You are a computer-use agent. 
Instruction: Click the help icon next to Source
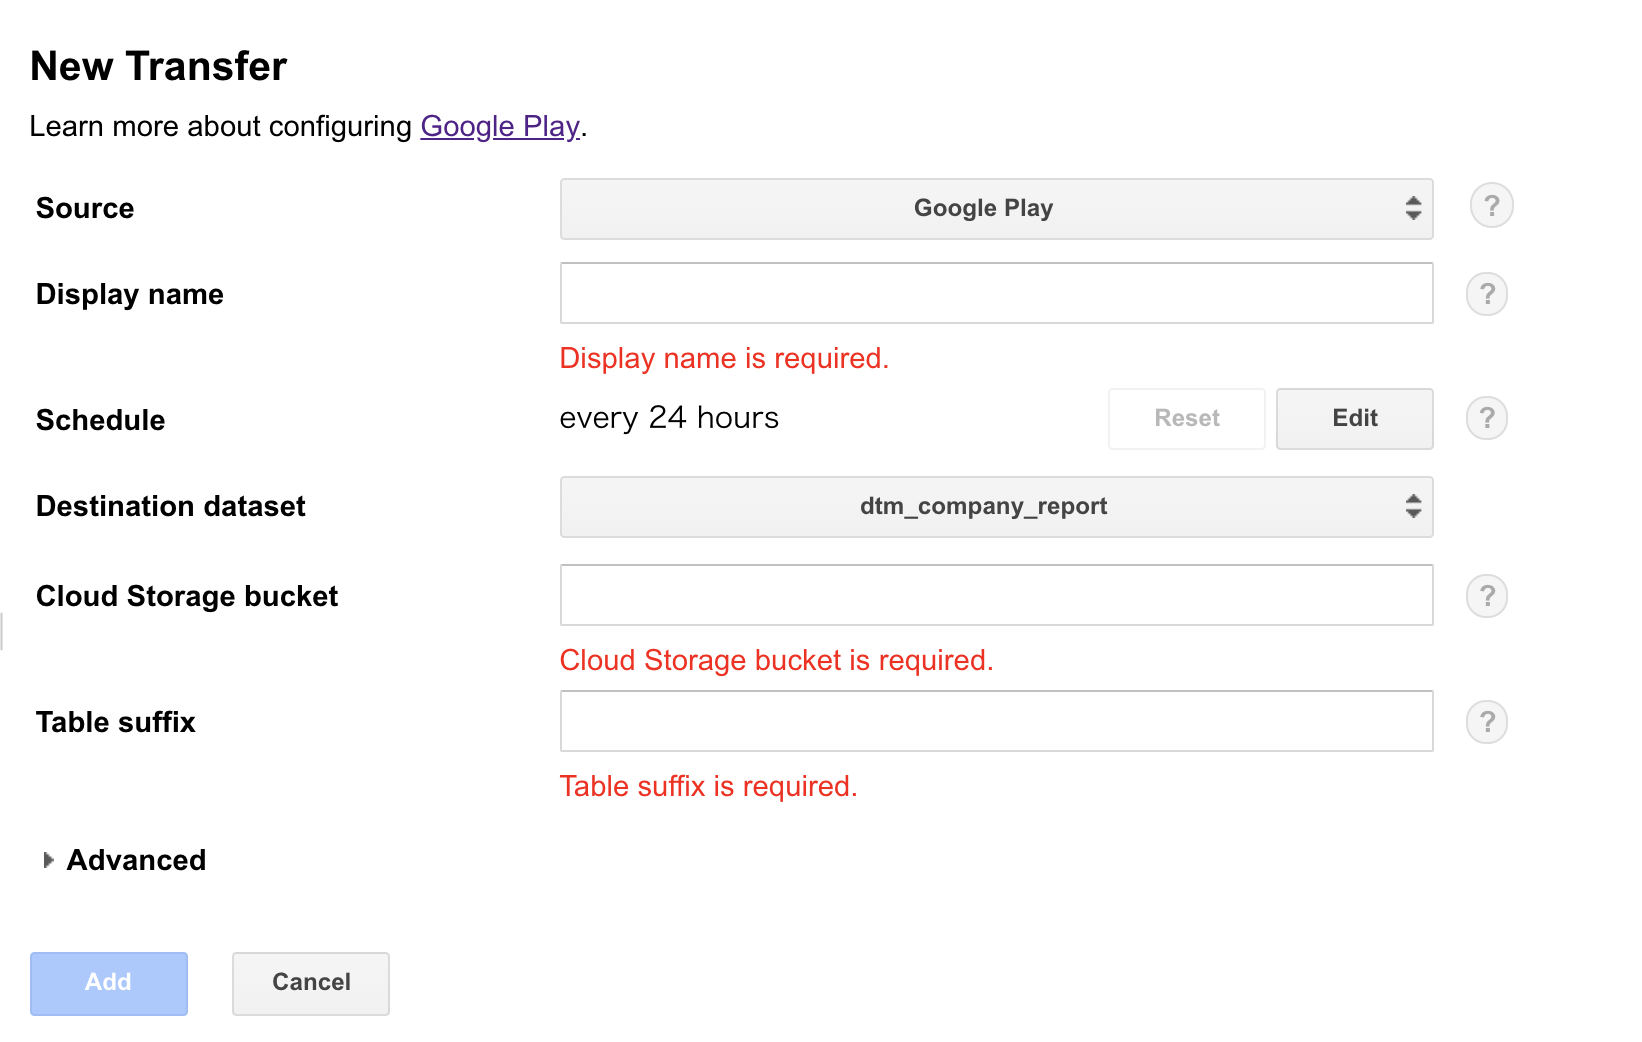[1491, 206]
